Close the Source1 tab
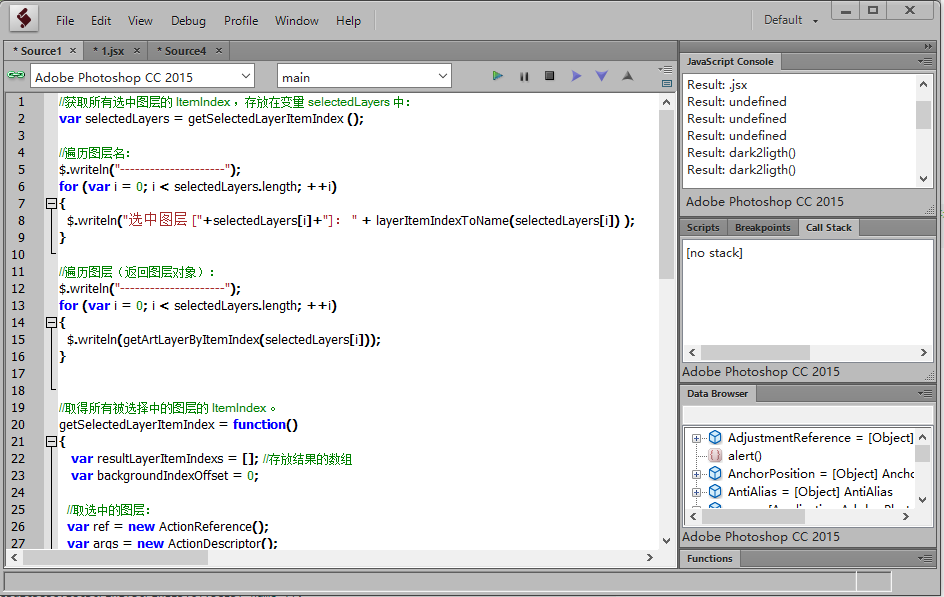 (73, 51)
